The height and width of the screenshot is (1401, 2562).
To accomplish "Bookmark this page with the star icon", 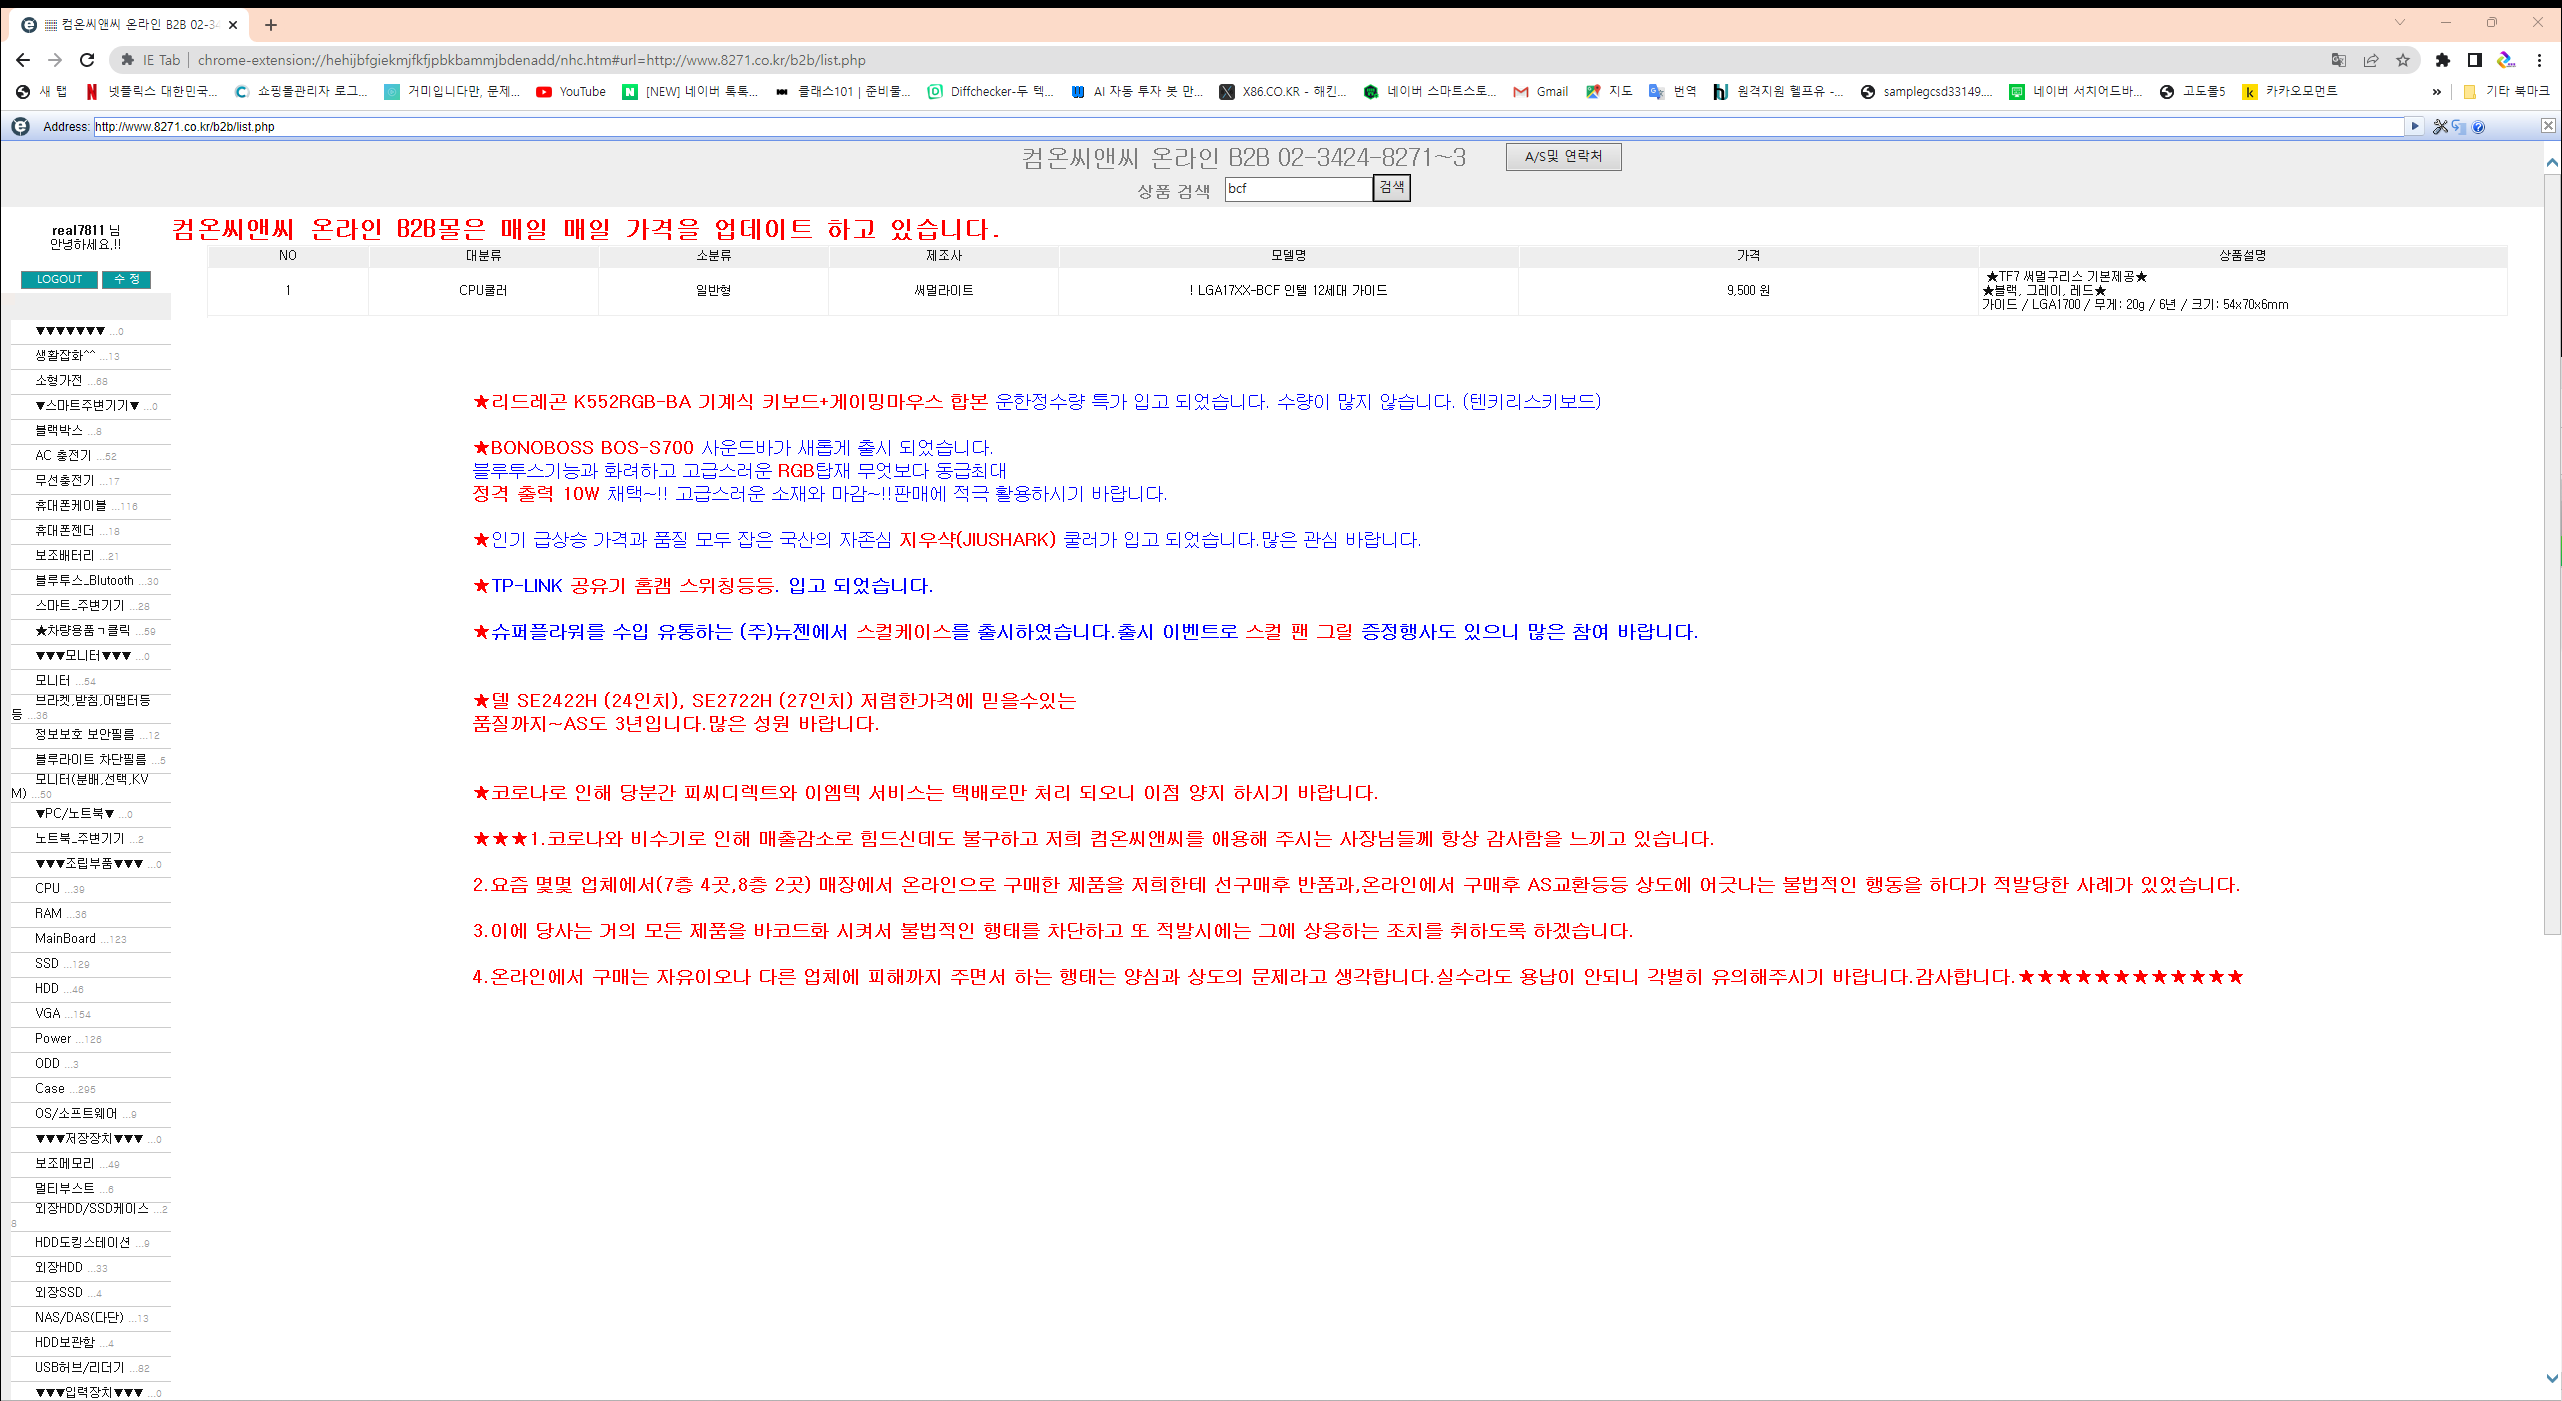I will [2402, 60].
